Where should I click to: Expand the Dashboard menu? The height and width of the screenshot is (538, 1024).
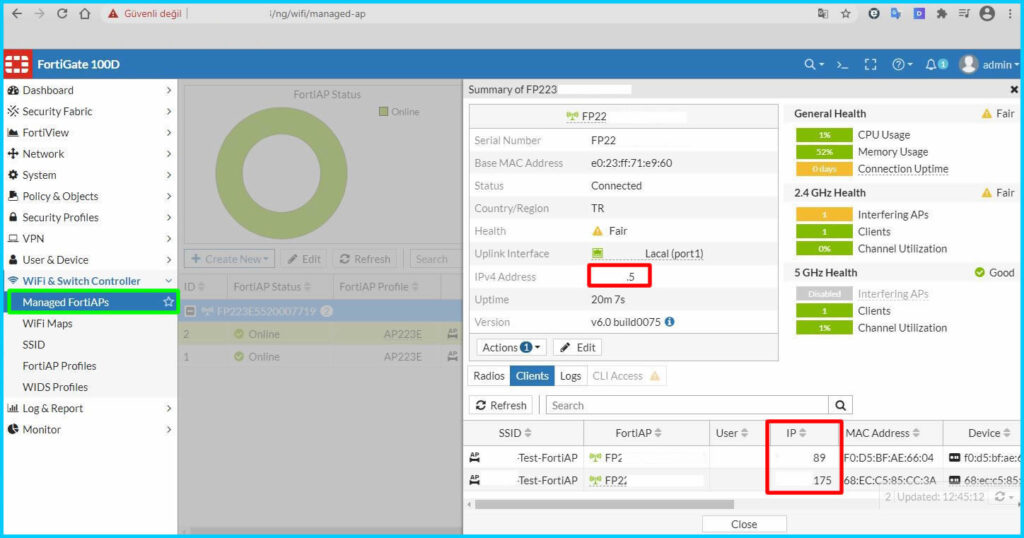(89, 90)
